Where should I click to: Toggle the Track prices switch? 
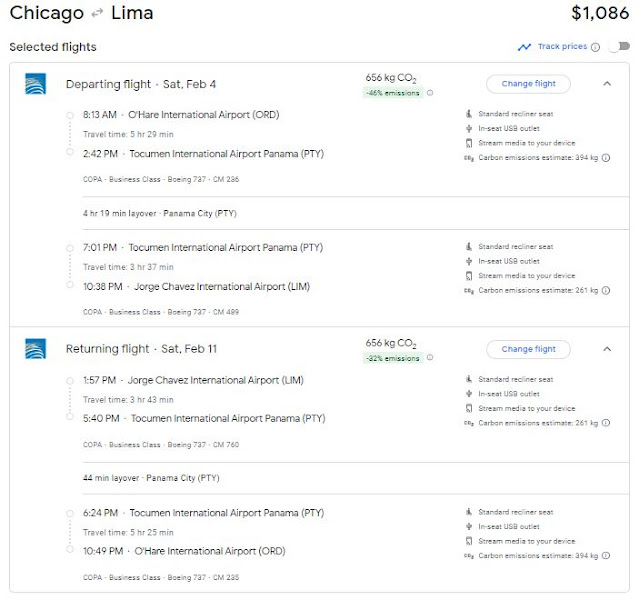617,47
